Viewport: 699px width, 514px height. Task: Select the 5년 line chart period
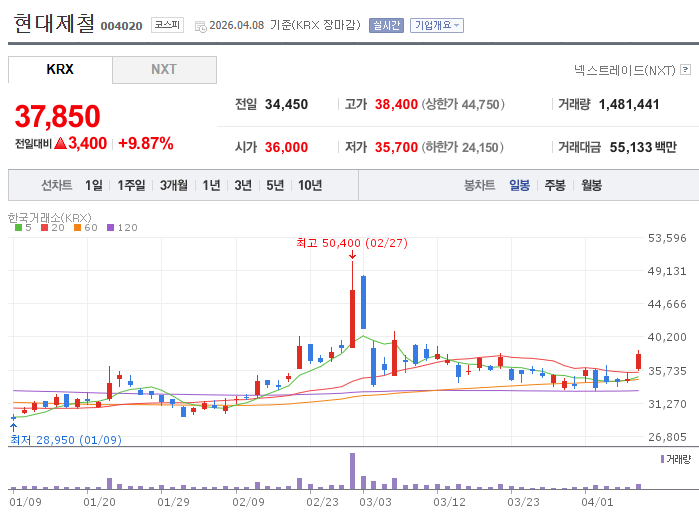click(x=275, y=185)
